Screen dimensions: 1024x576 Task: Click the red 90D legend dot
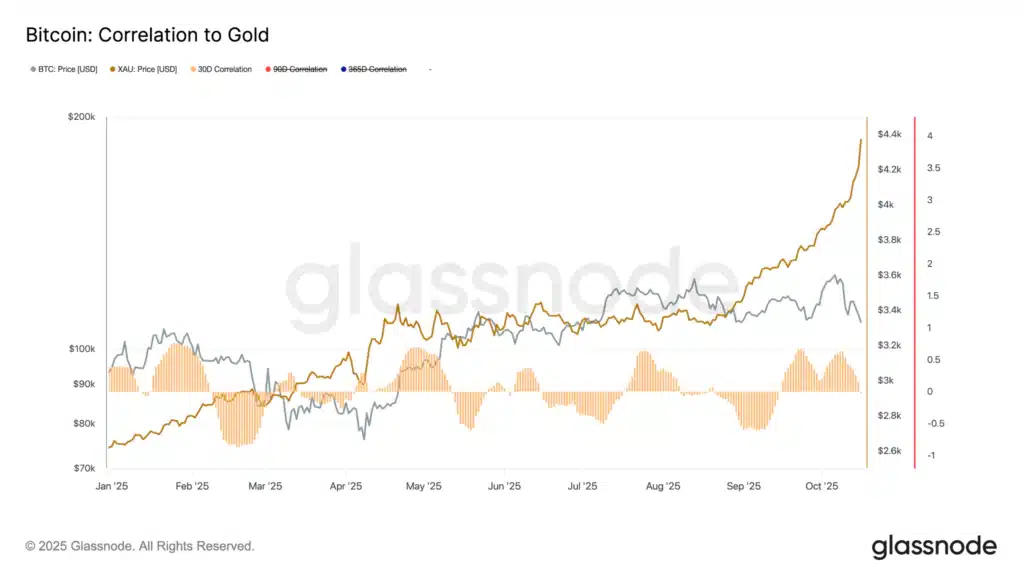(267, 69)
